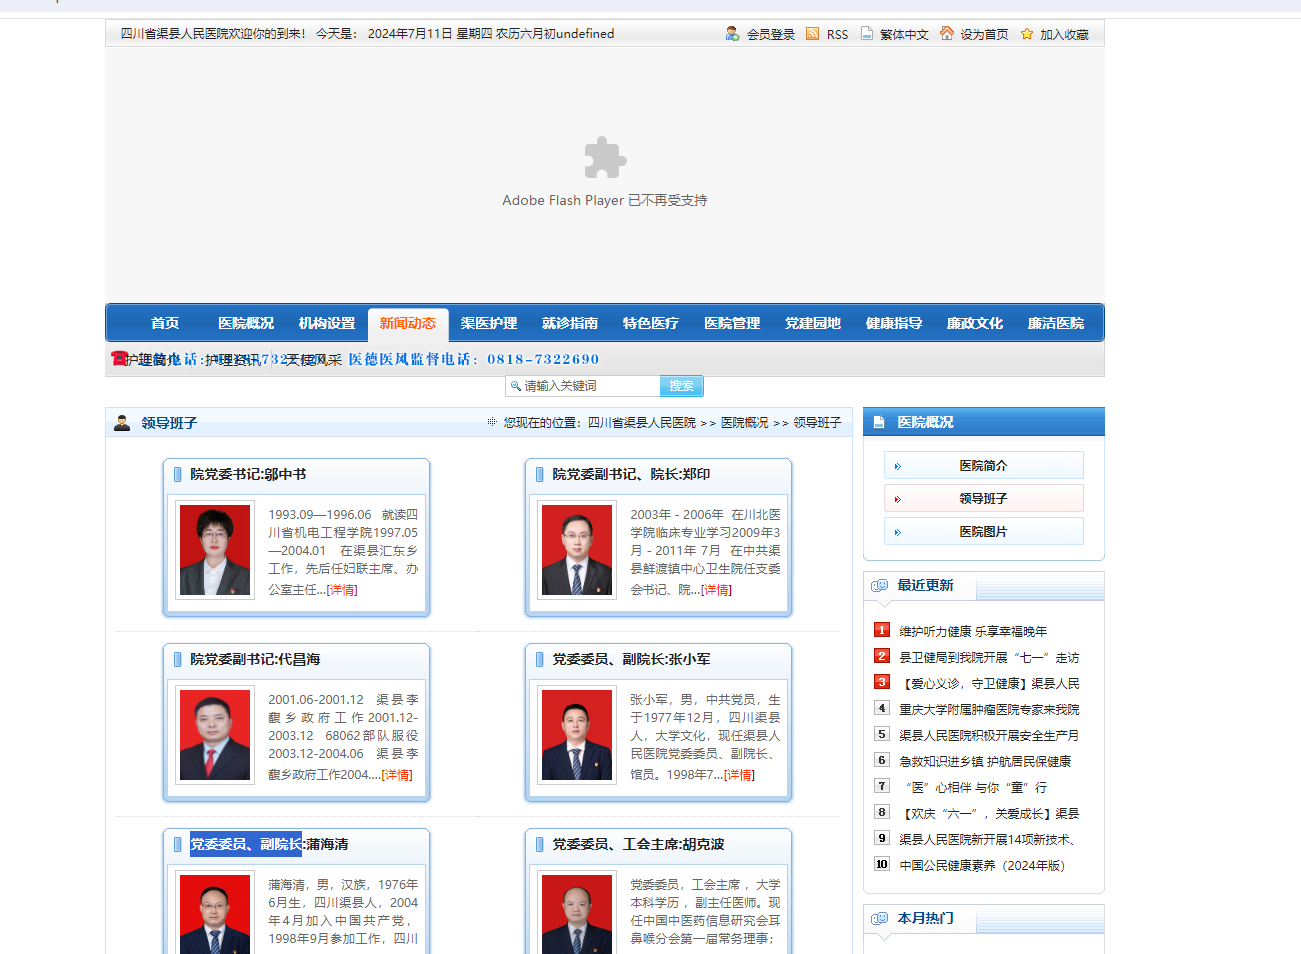
Task: Click the 医院概况 sidebar header icon
Action: [x=879, y=422]
